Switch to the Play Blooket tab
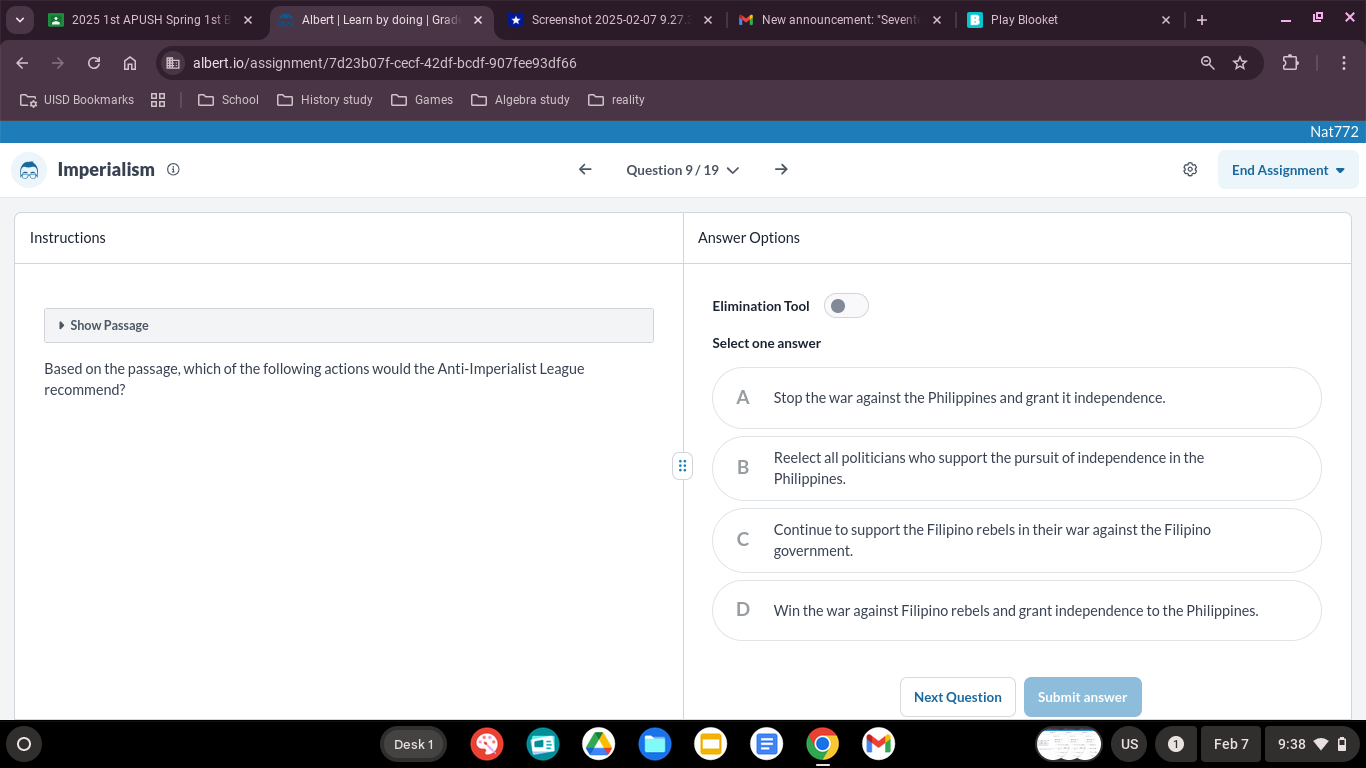Viewport: 1366px width, 768px height. click(1070, 20)
